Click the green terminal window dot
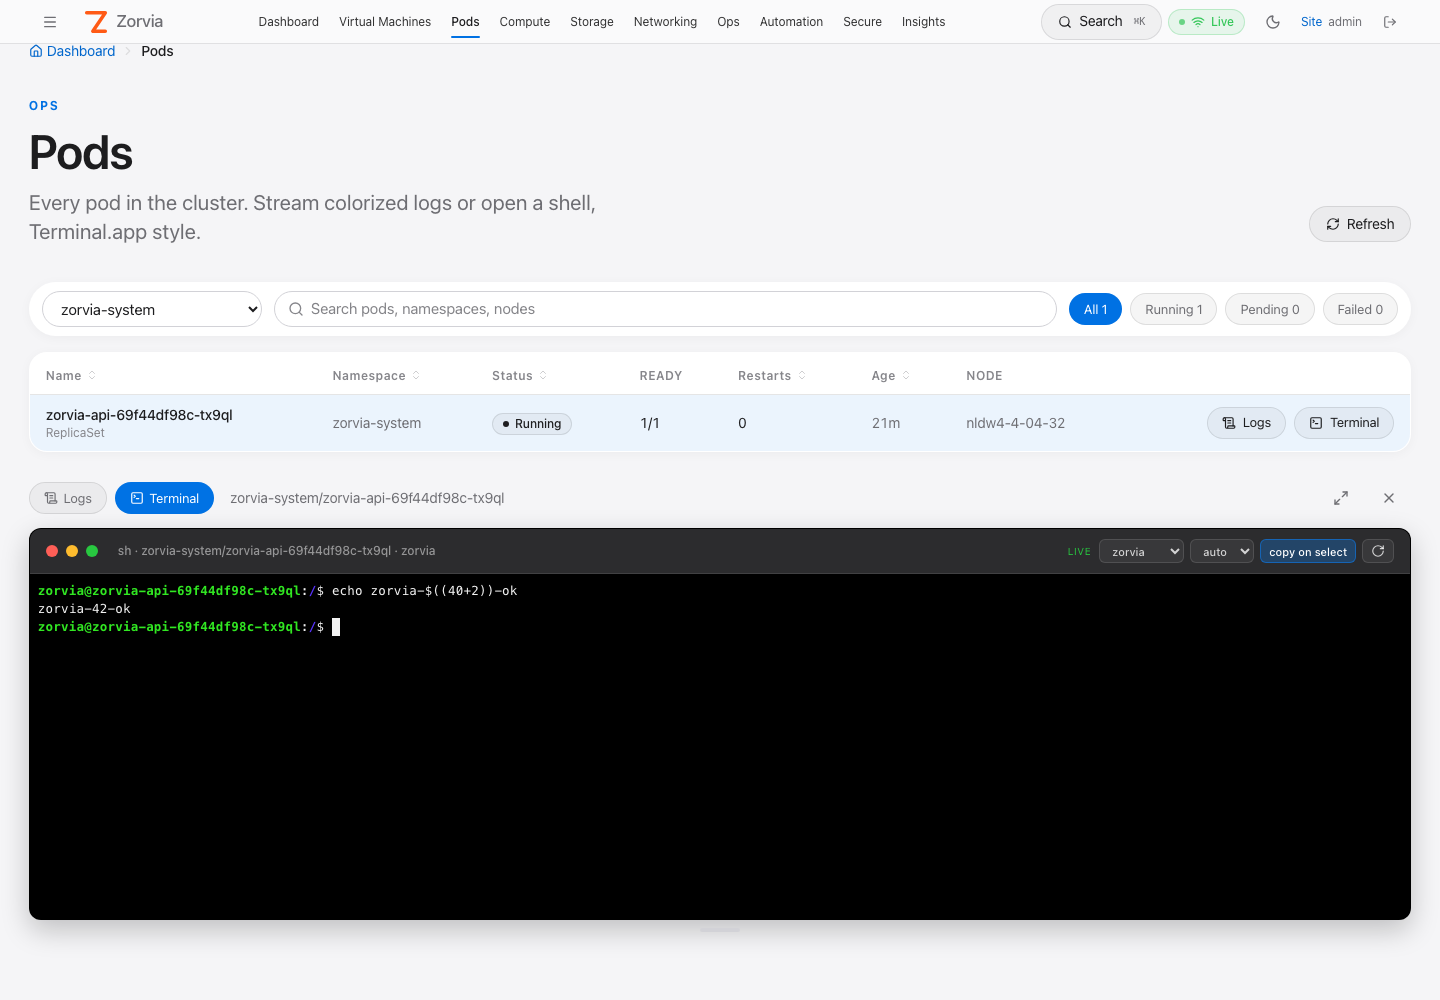The height and width of the screenshot is (1000, 1440). click(92, 551)
